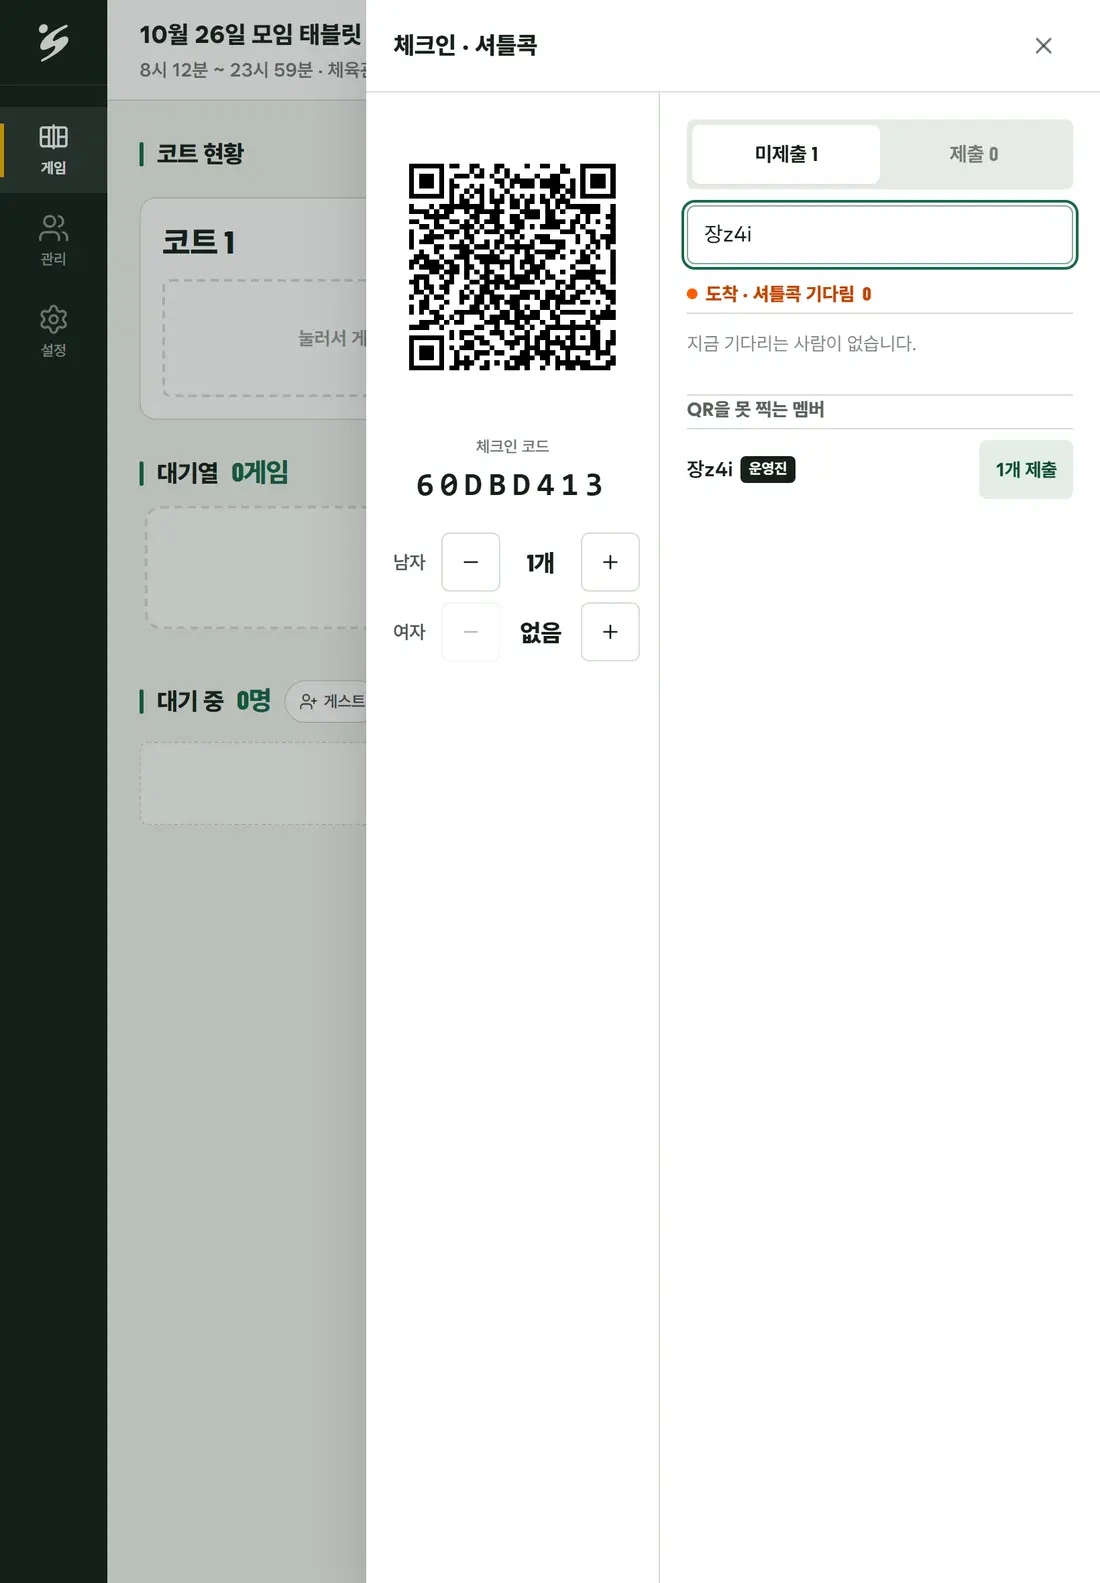Decrease 남자 shuttlecock count
The image size is (1100, 1583).
point(470,562)
